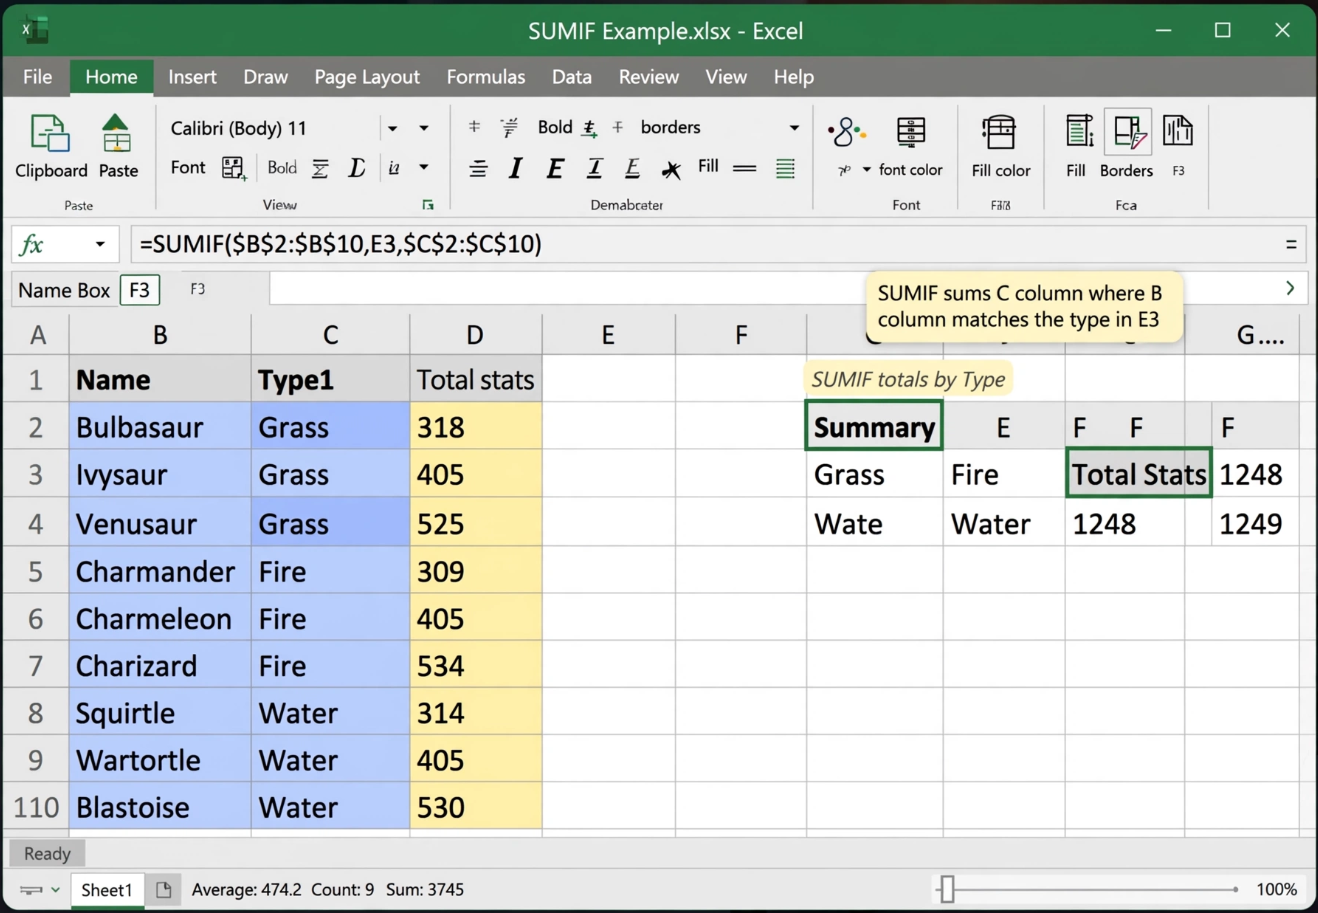
Task: Click the Name Box field showing F3
Action: coord(140,290)
